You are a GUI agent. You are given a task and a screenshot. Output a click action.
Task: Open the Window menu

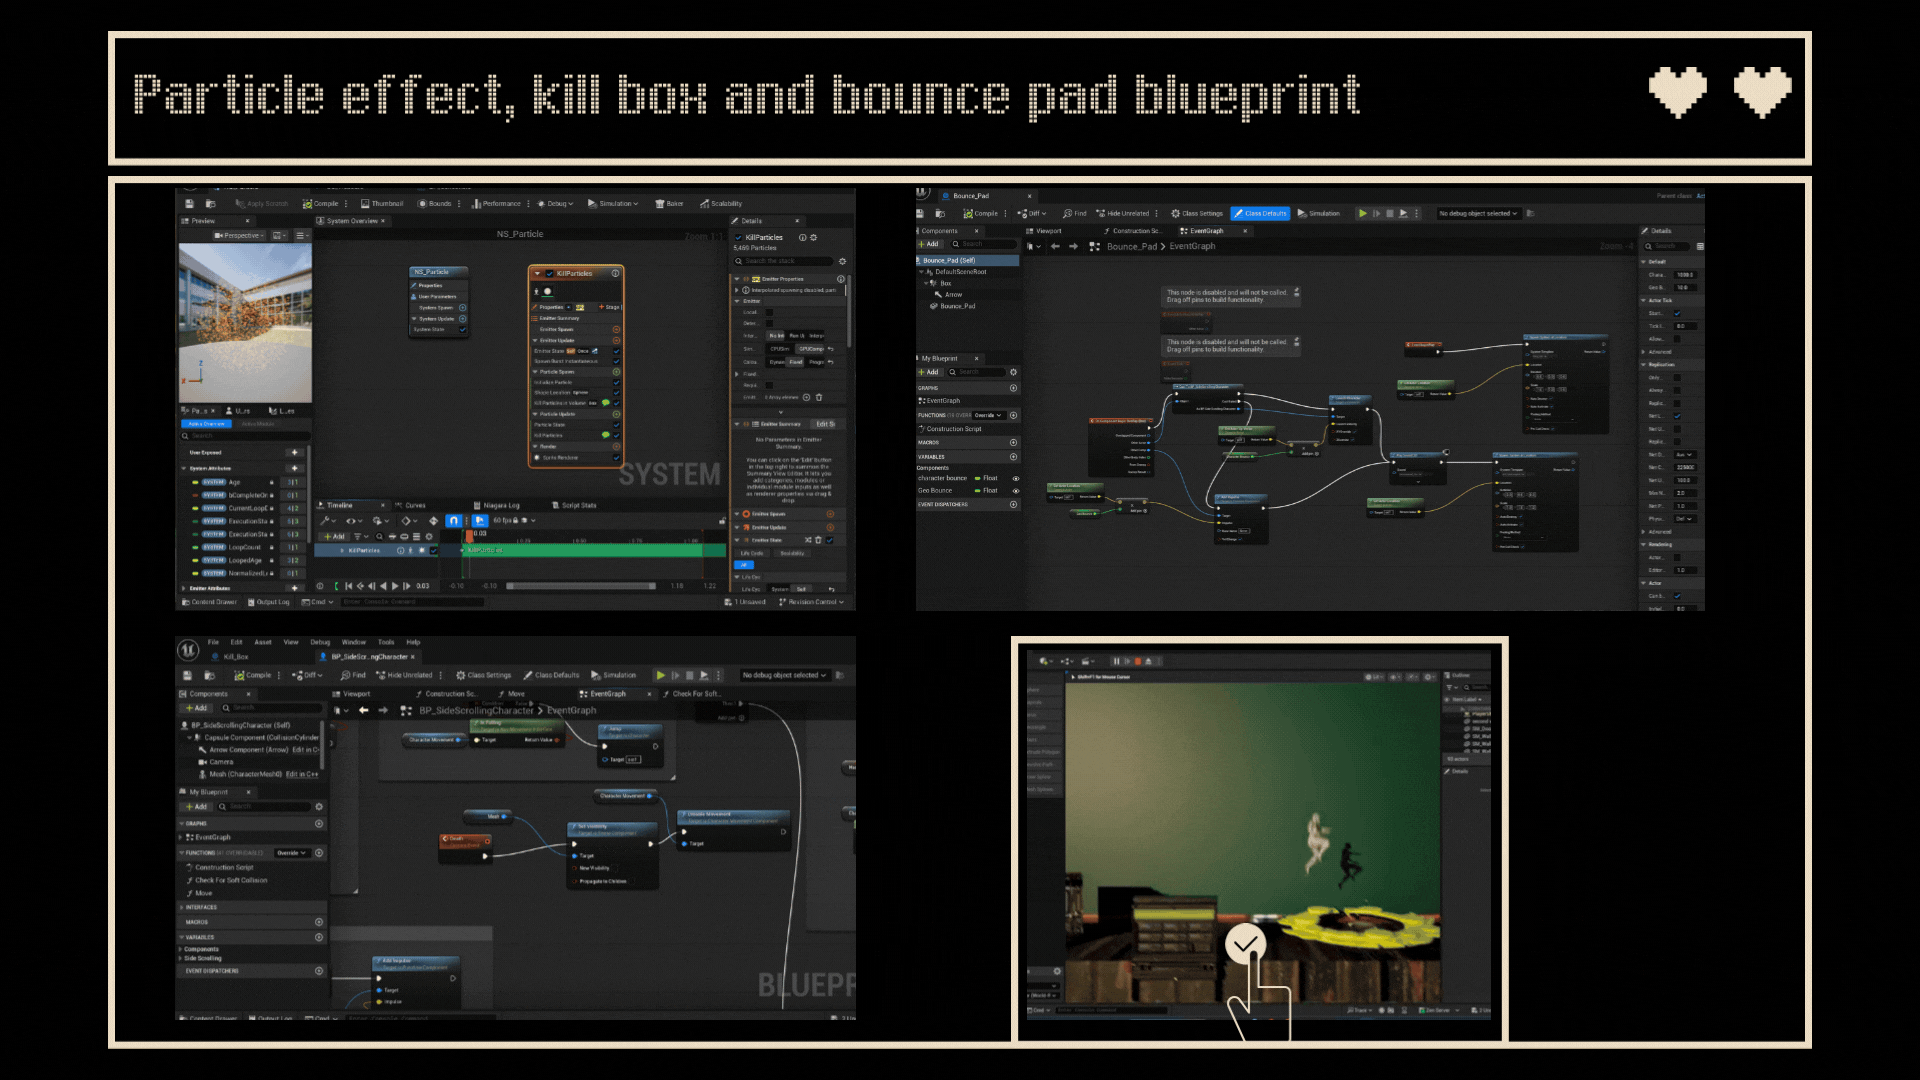click(x=353, y=642)
